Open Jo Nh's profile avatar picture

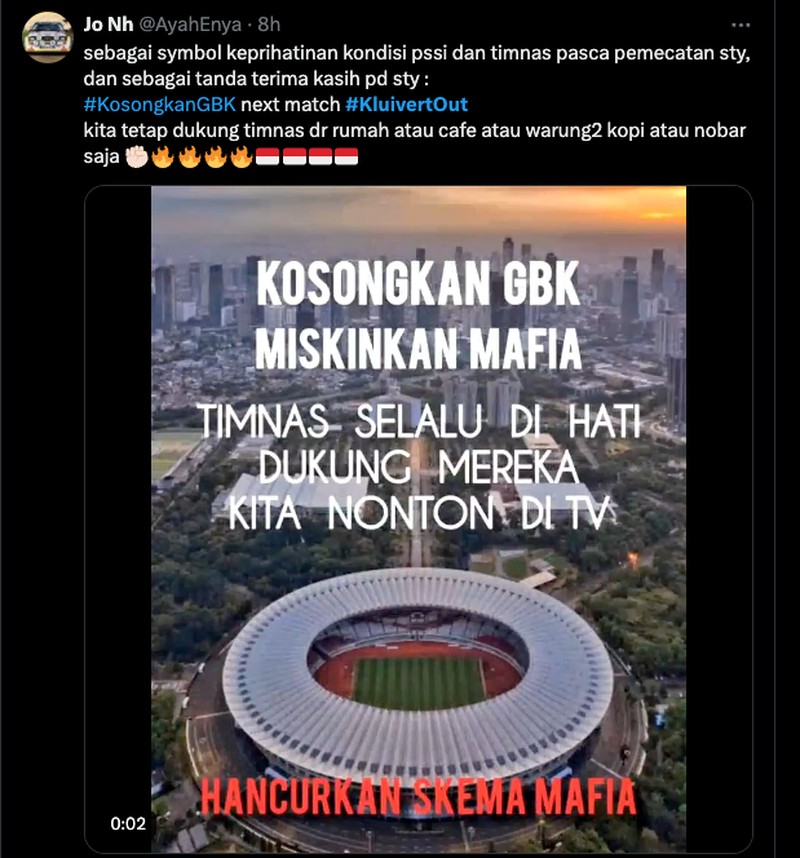[48, 37]
